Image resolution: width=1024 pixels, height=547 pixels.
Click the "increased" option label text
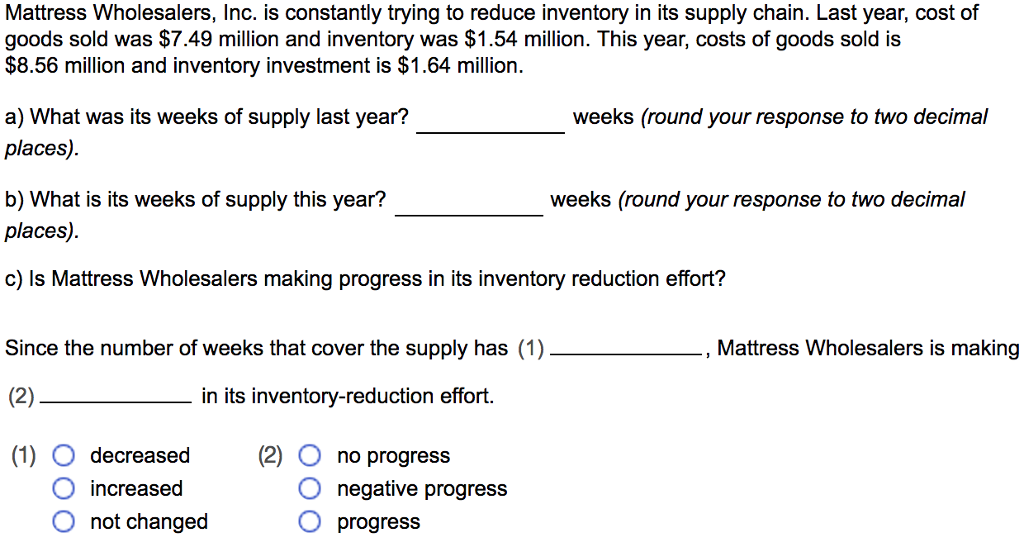click(136, 488)
